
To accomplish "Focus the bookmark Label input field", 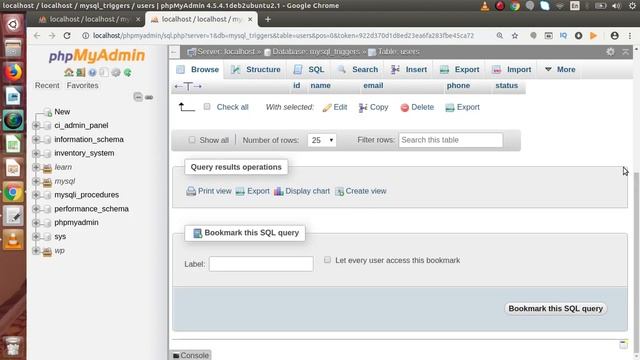I will (x=261, y=264).
